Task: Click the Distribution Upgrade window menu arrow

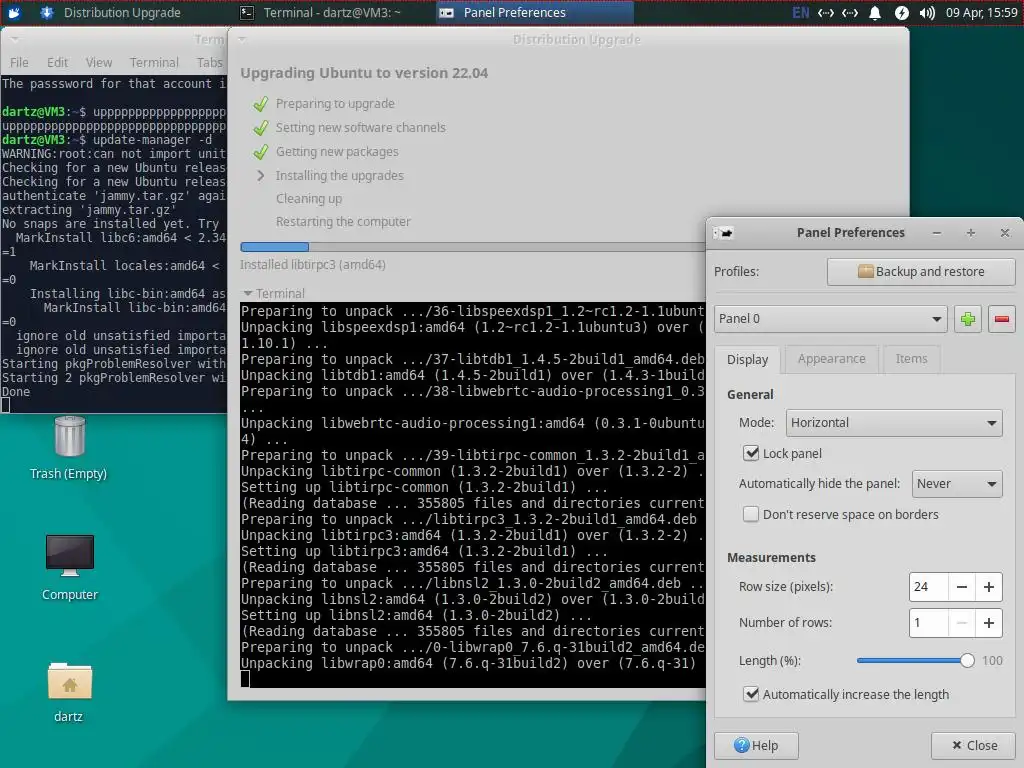Action: pos(242,39)
